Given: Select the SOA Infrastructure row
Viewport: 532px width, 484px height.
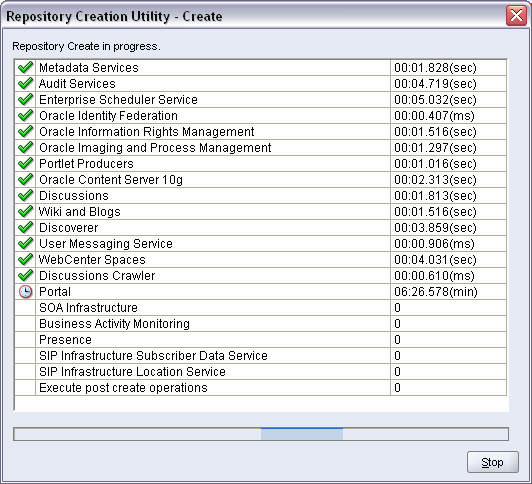Looking at the screenshot, I should pos(261,308).
